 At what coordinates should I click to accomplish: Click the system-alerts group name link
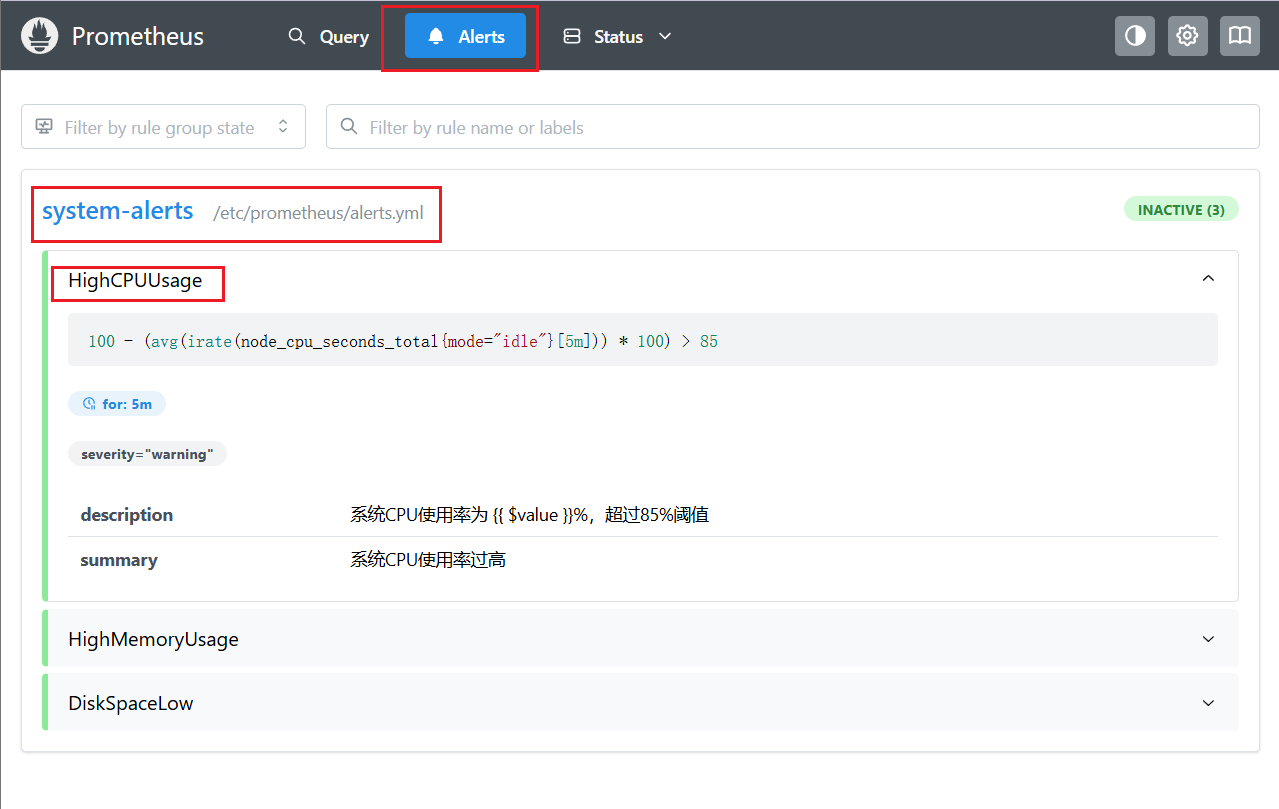pos(118,211)
